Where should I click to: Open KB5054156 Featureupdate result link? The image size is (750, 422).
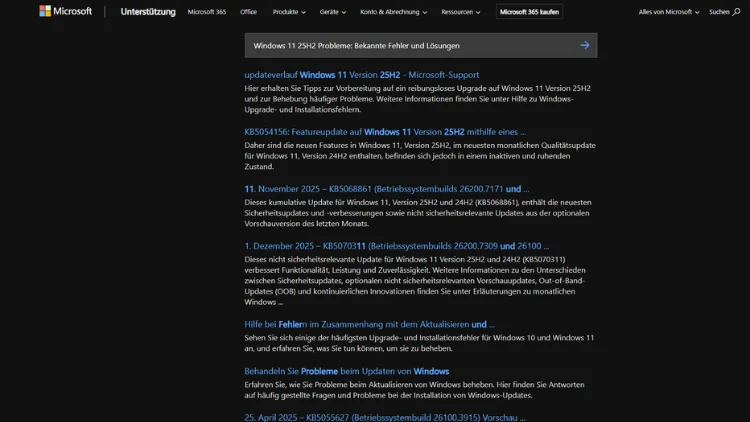[385, 132]
